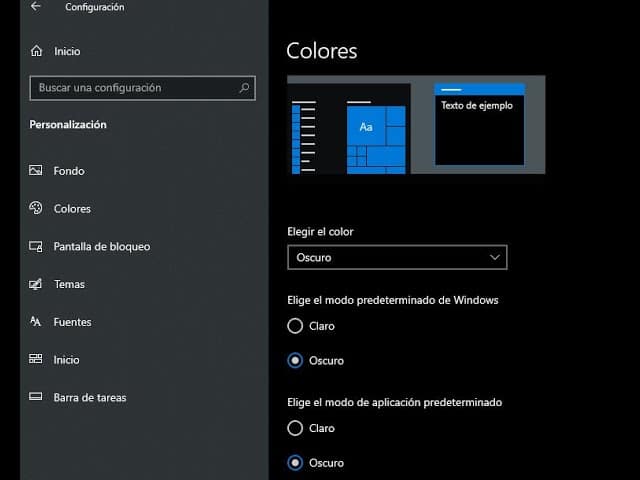Open the Fondo settings page

pyautogui.click(x=69, y=171)
